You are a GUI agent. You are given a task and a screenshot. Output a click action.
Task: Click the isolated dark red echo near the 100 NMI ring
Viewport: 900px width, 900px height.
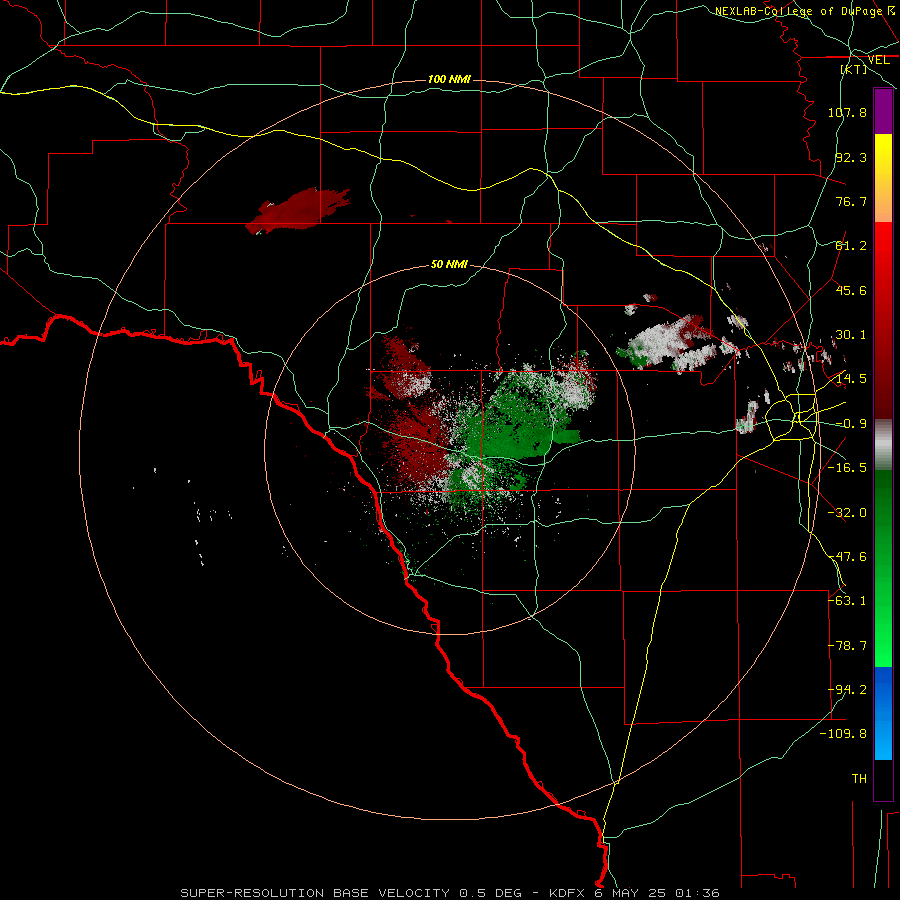[x=298, y=211]
